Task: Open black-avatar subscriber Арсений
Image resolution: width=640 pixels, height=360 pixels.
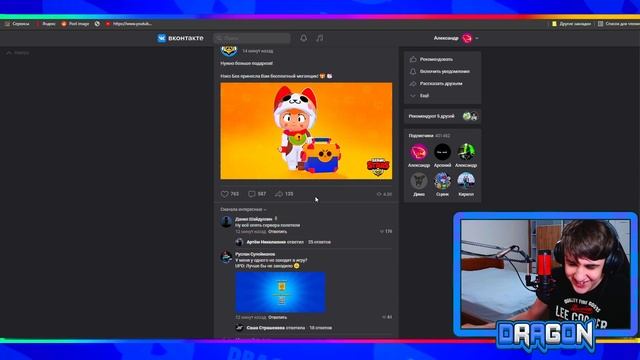Action: [442, 152]
